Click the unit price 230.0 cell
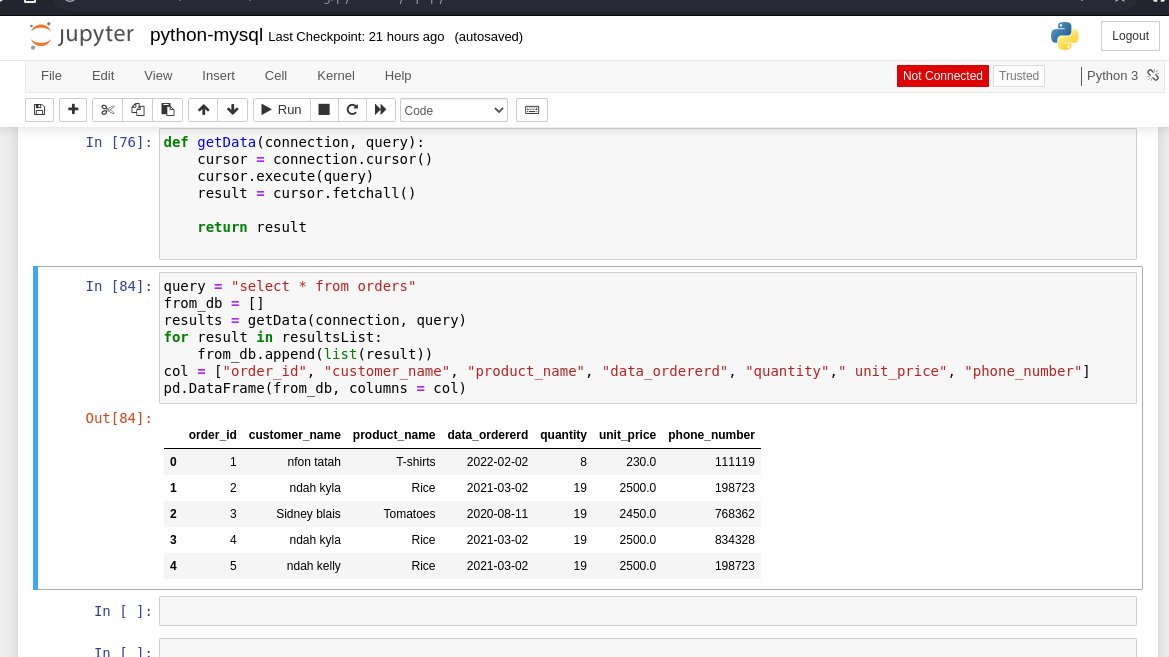Image resolution: width=1169 pixels, height=657 pixels. tap(641, 462)
